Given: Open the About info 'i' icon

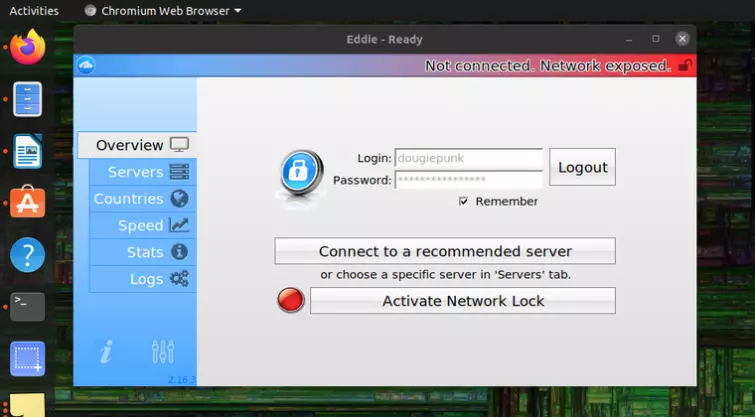Looking at the screenshot, I should (106, 352).
